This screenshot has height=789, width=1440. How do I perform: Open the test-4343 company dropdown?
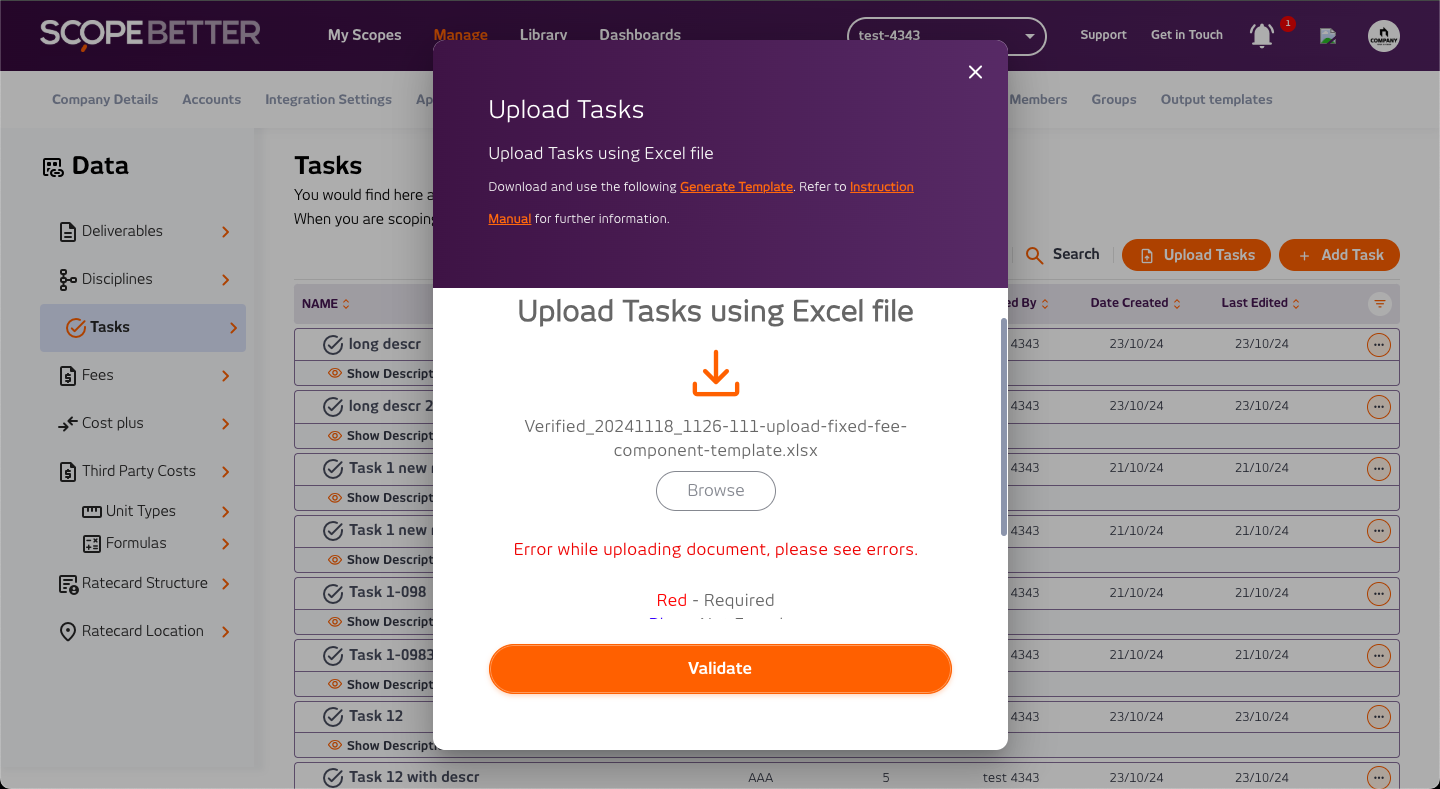click(946, 36)
